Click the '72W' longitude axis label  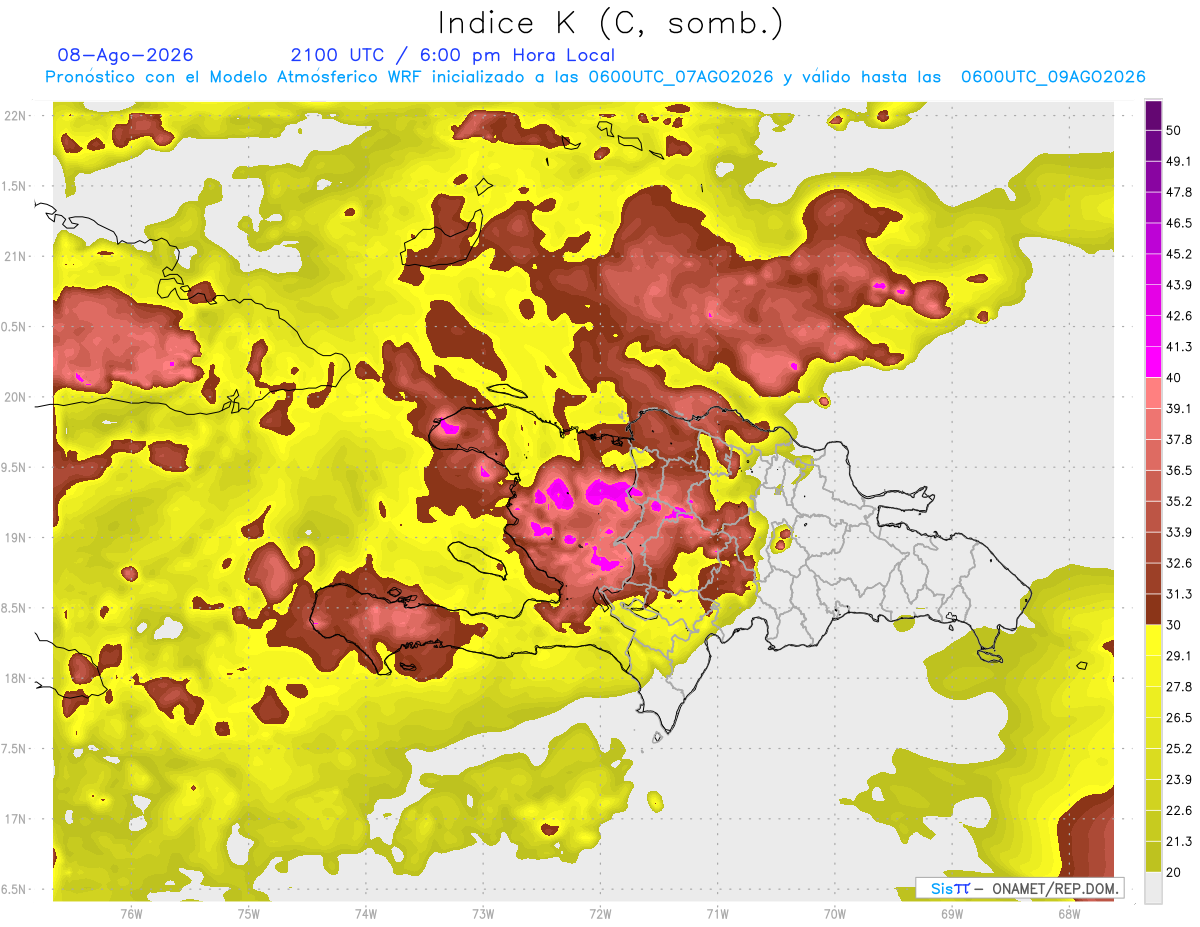pyautogui.click(x=600, y=913)
